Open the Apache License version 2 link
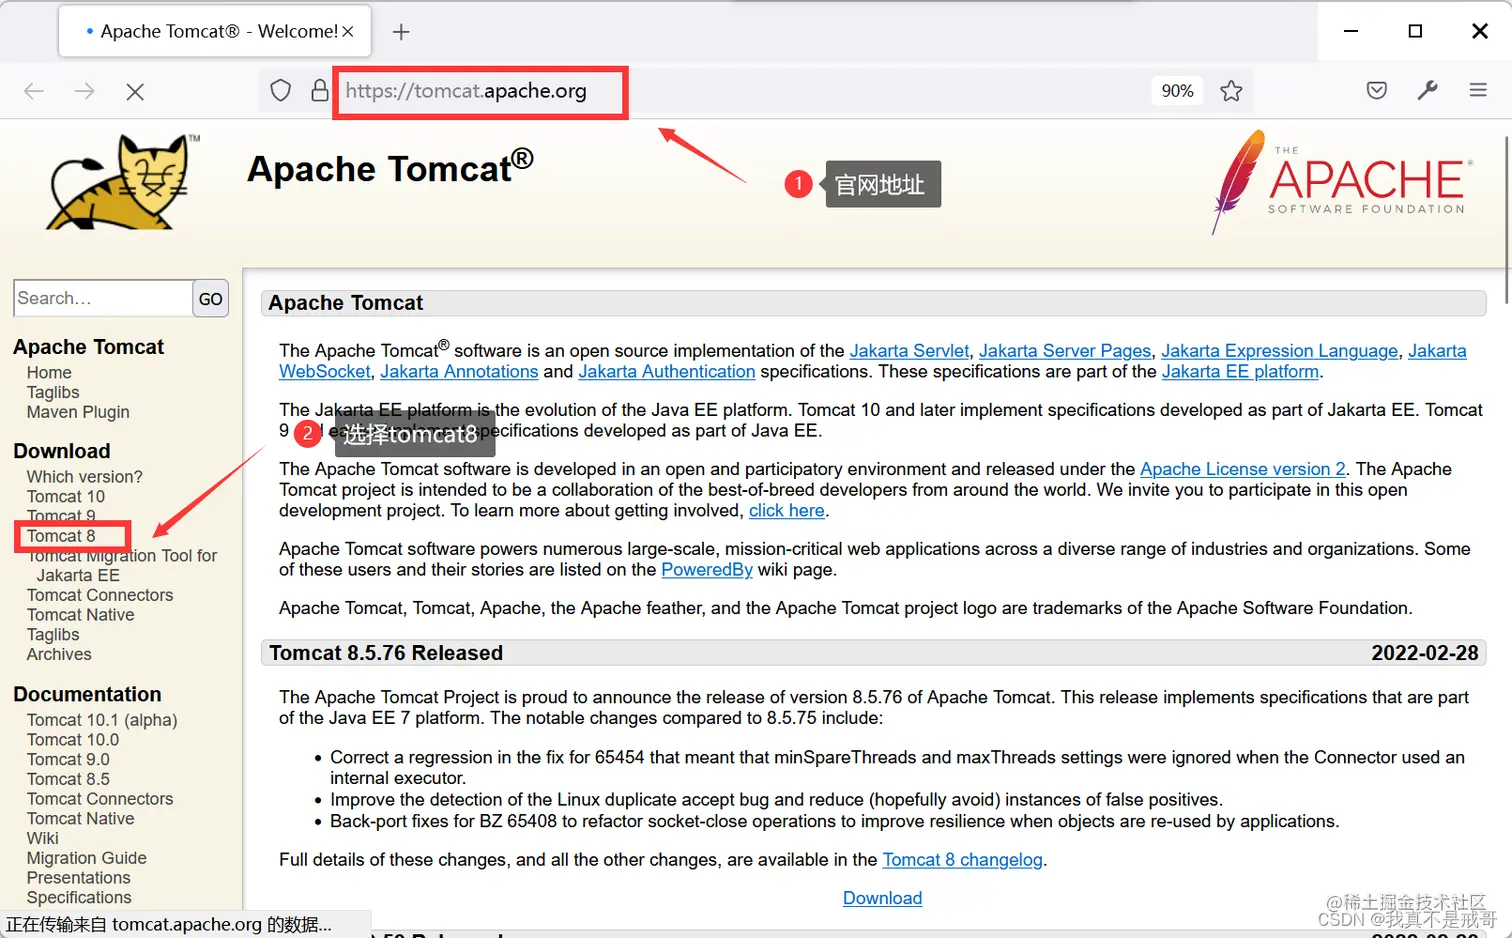Screen dimensions: 1512x938 1243,469
